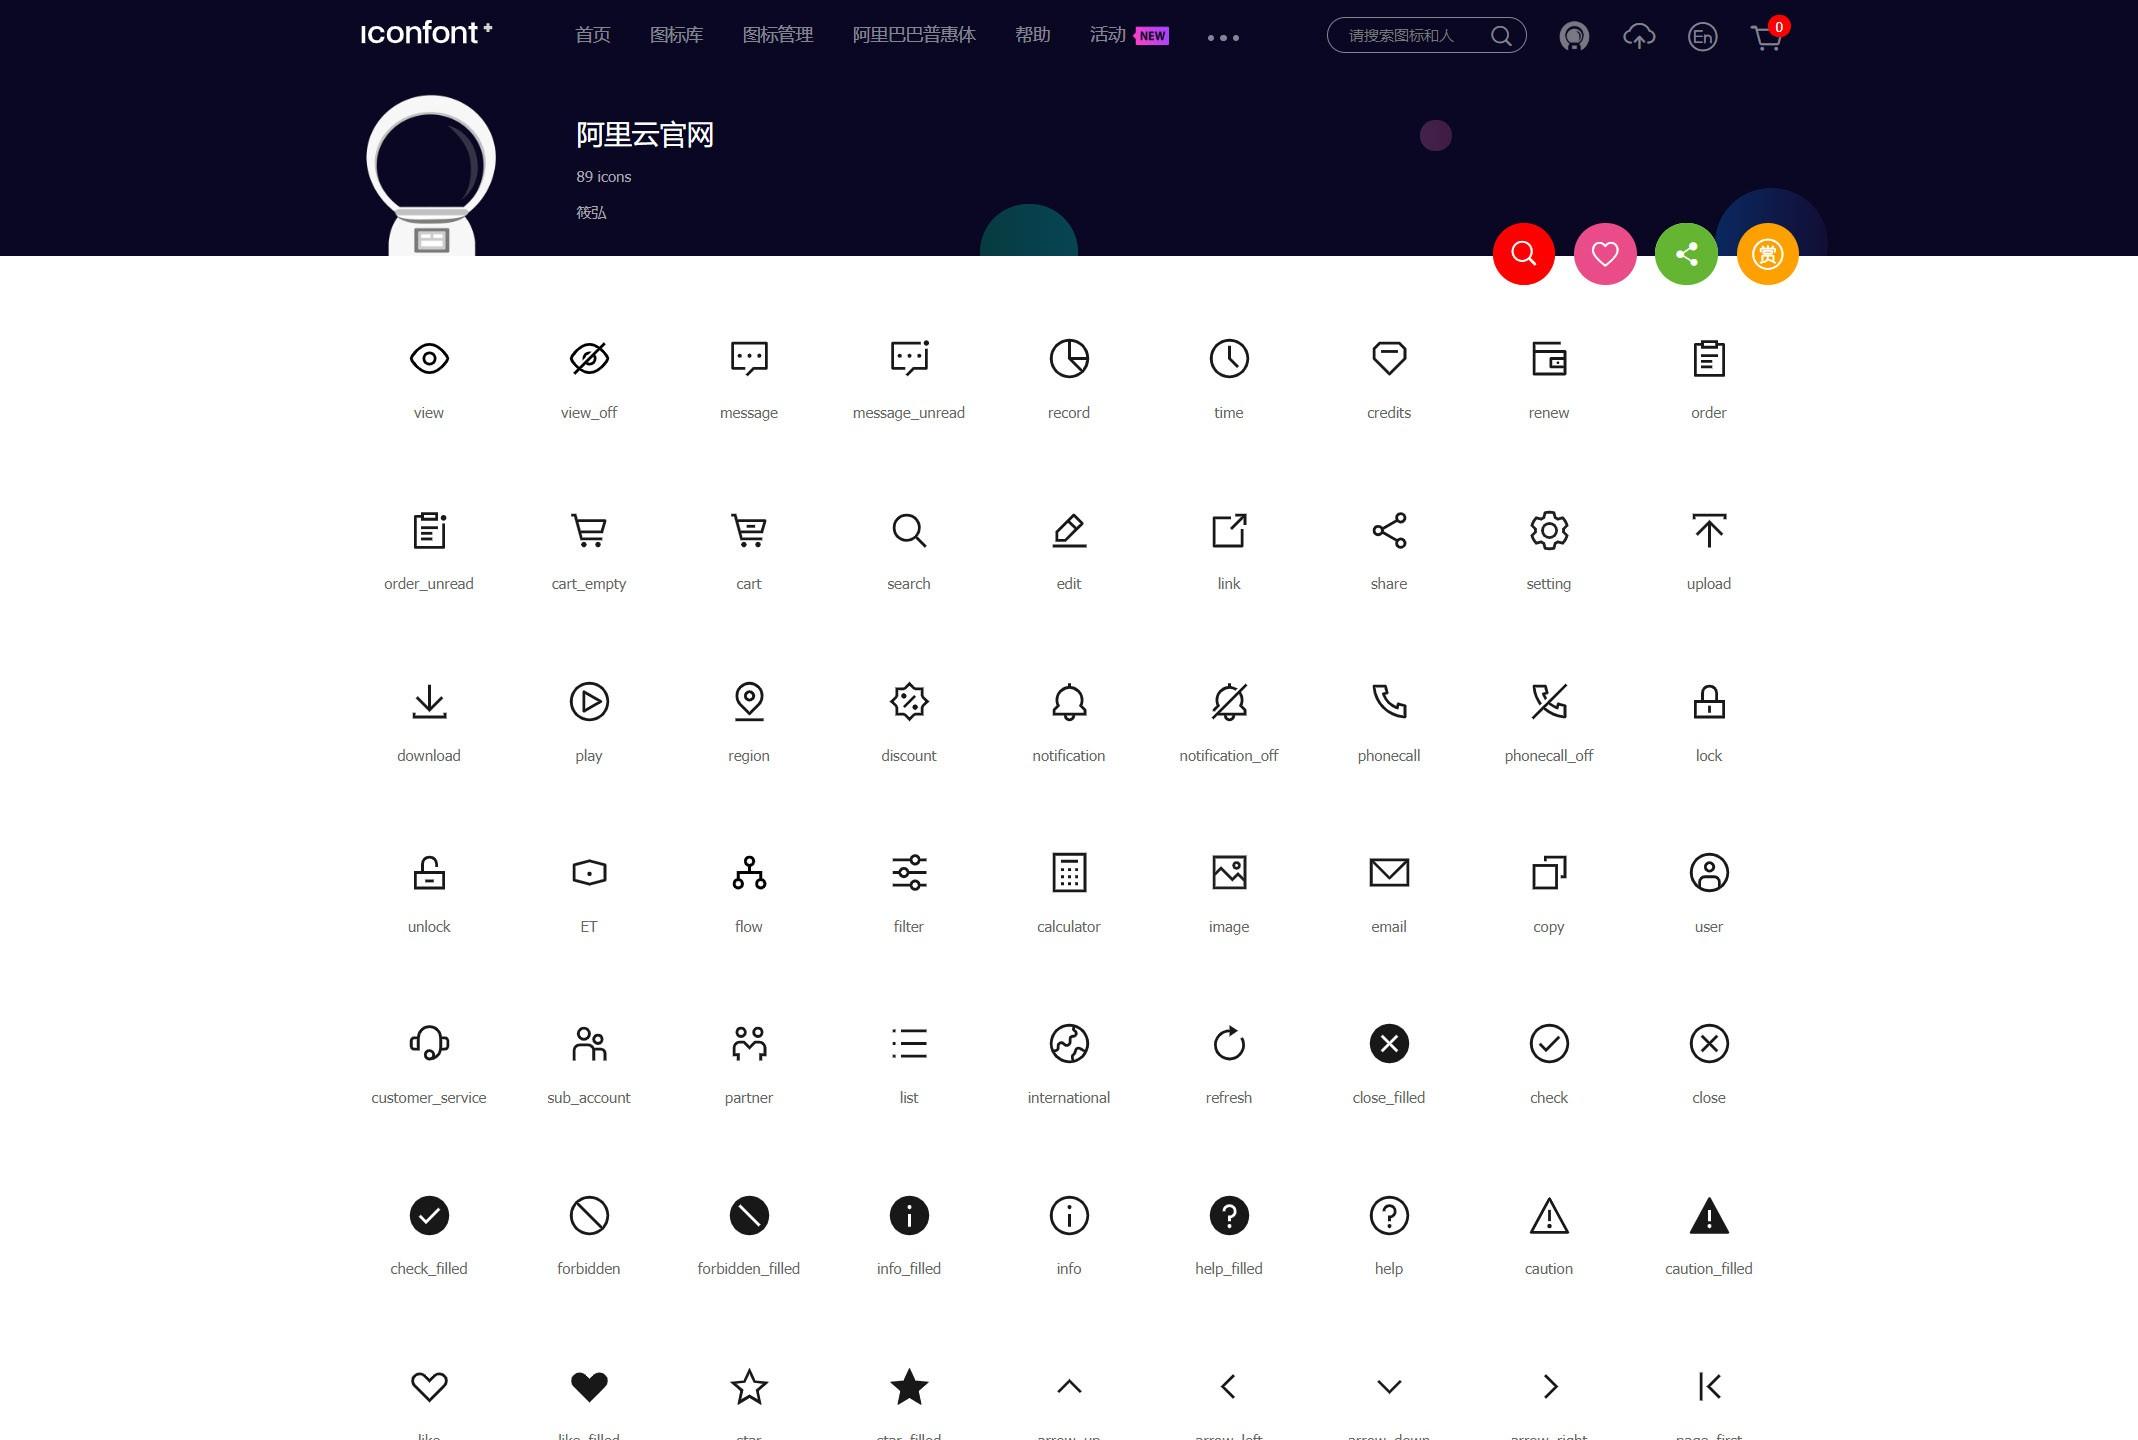Expand the arrow_right chevron icon
The width and height of the screenshot is (2138, 1440).
pyautogui.click(x=1548, y=1385)
